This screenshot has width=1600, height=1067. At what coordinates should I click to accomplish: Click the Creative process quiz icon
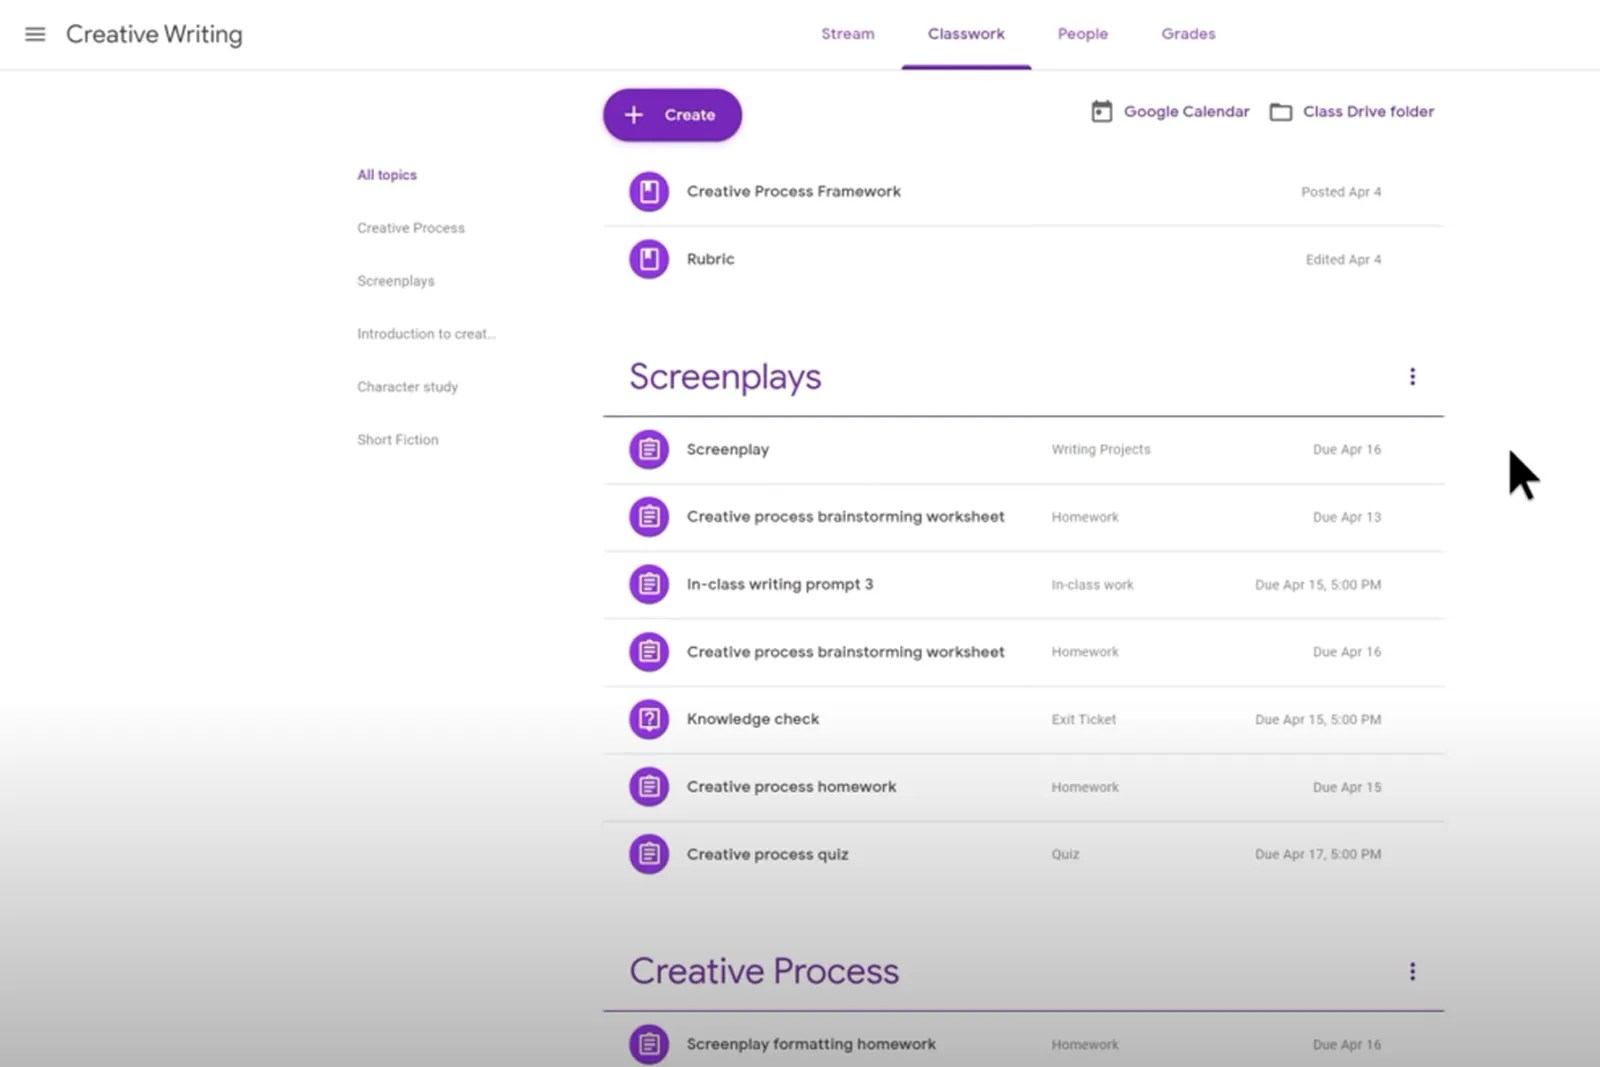point(649,854)
